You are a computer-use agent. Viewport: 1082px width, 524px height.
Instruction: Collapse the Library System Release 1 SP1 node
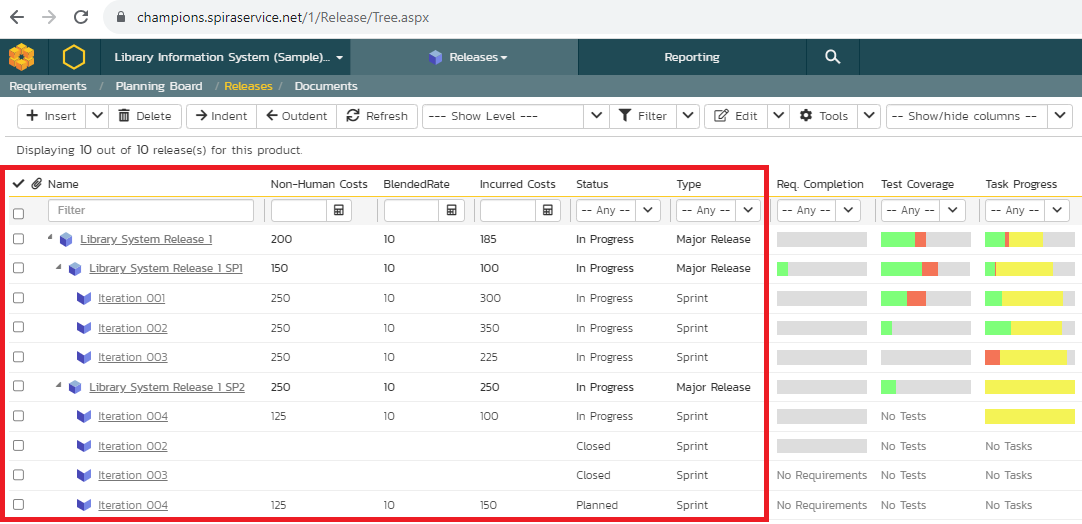[x=58, y=268]
